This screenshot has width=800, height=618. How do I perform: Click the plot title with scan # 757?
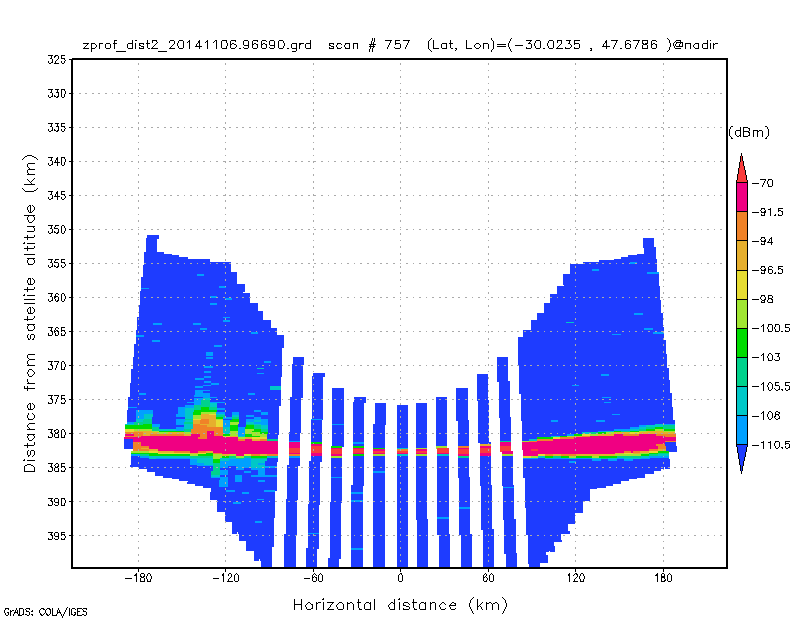[400, 45]
